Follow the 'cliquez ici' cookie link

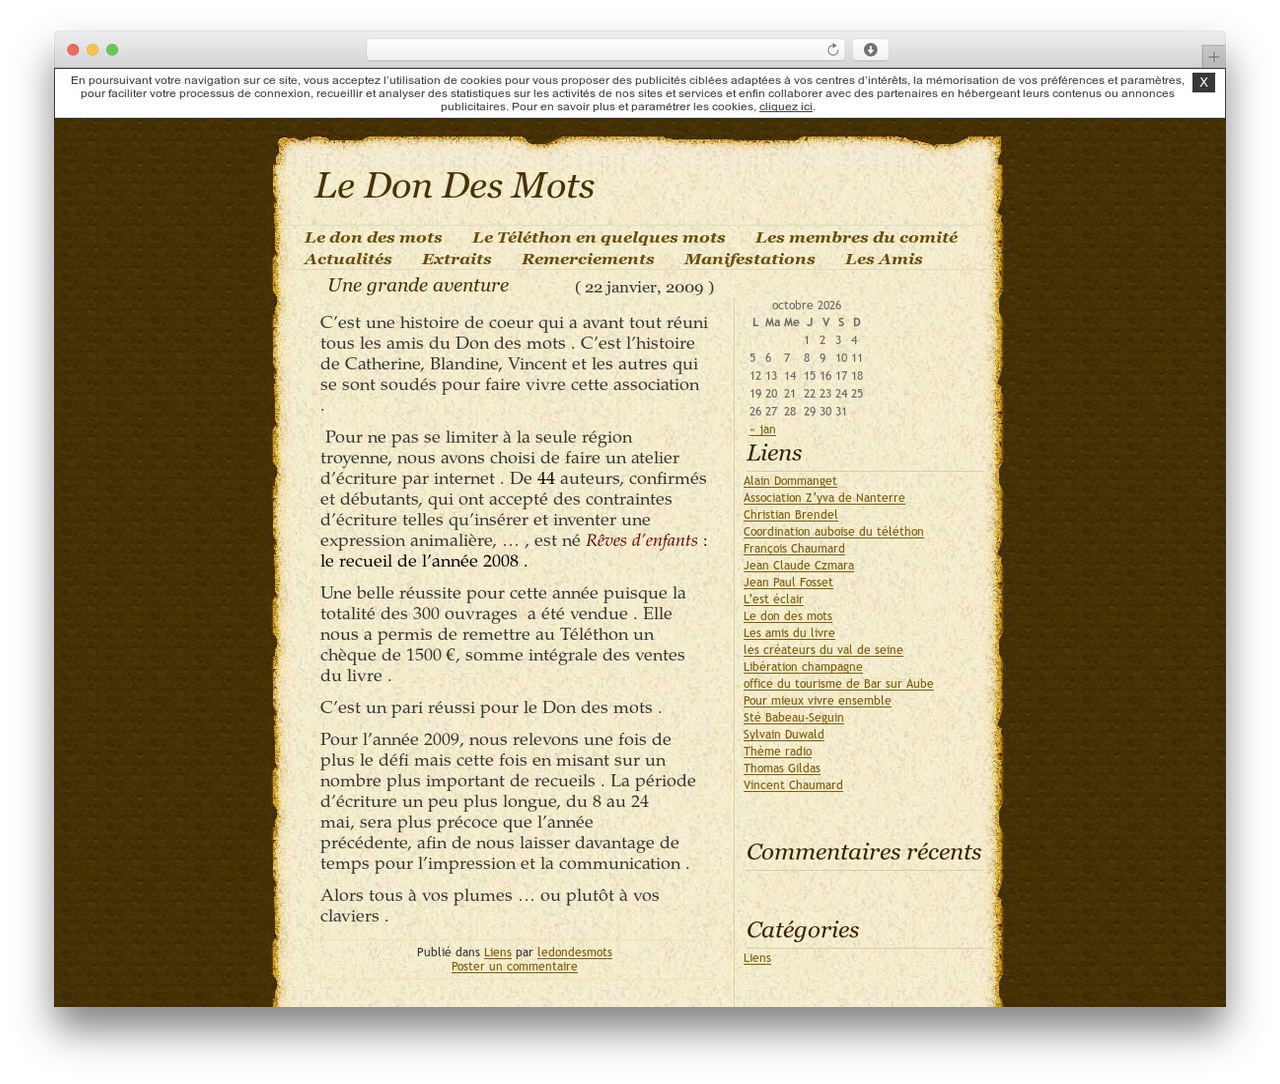tap(786, 107)
